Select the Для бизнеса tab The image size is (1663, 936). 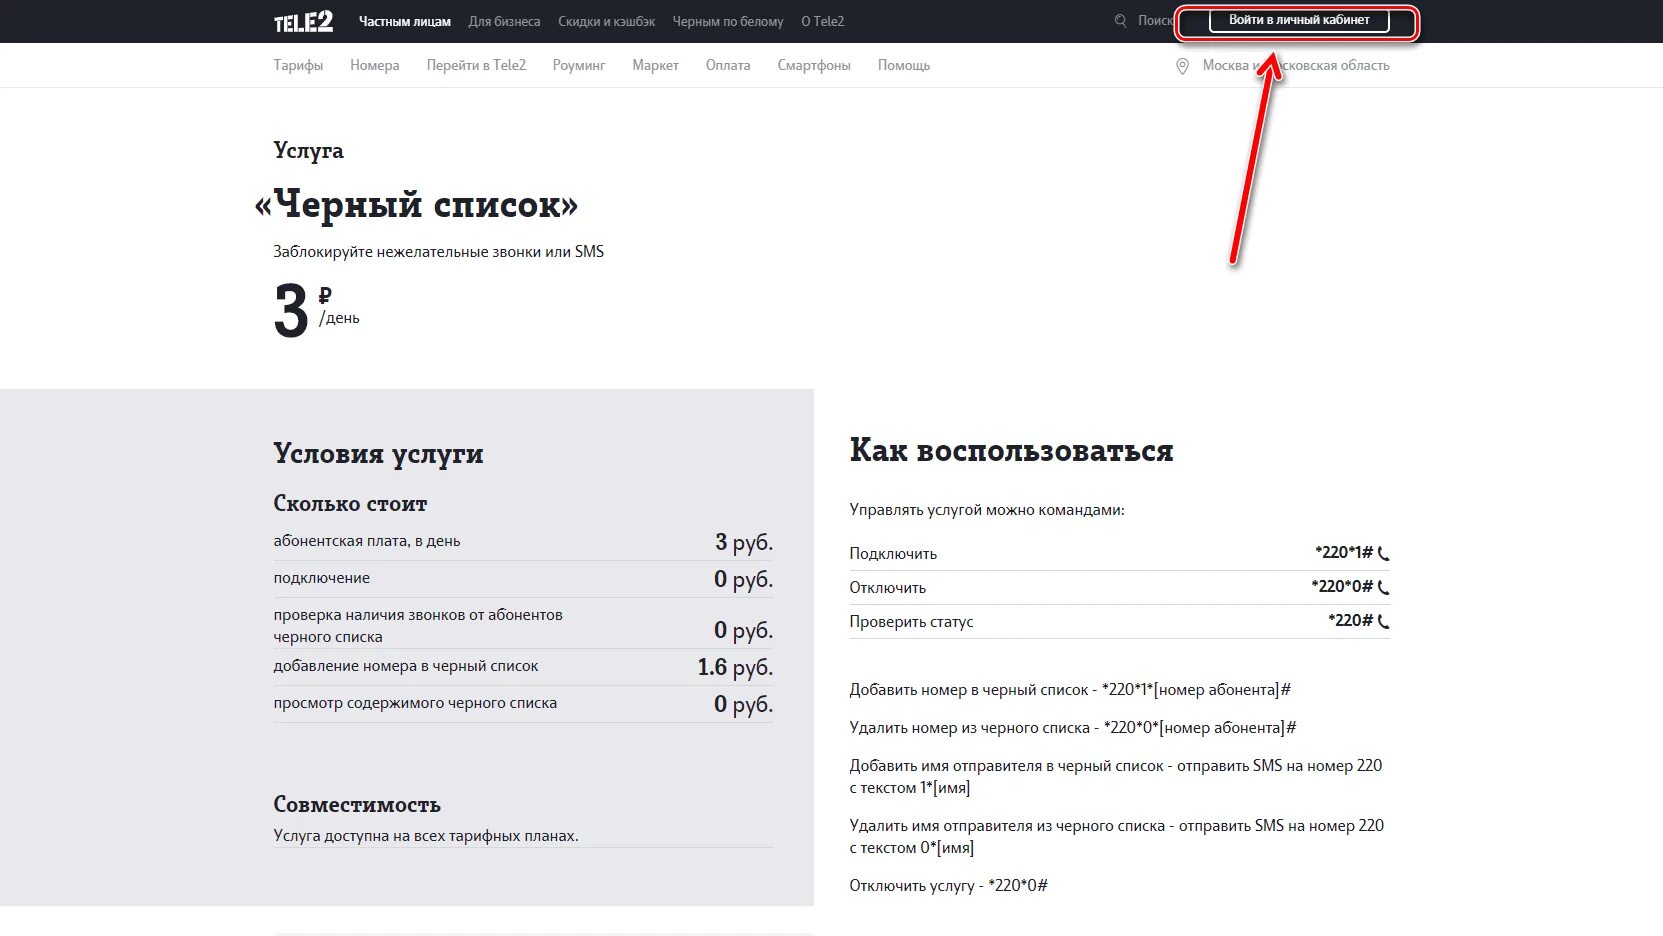504,21
